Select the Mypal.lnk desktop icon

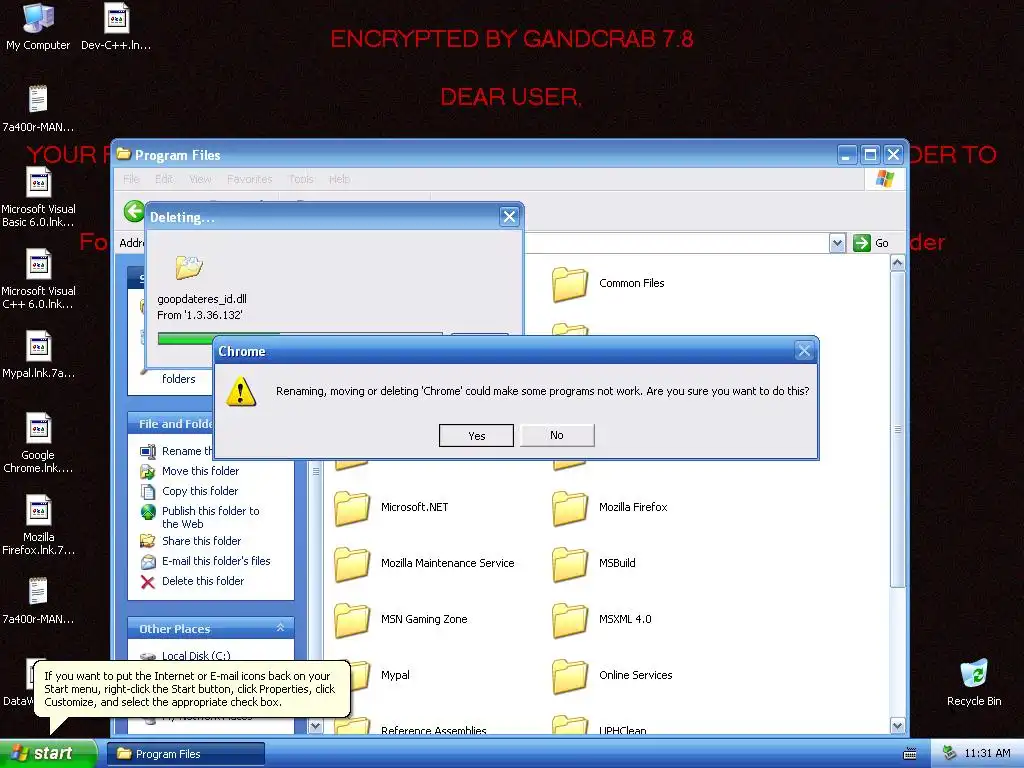[x=38, y=355]
